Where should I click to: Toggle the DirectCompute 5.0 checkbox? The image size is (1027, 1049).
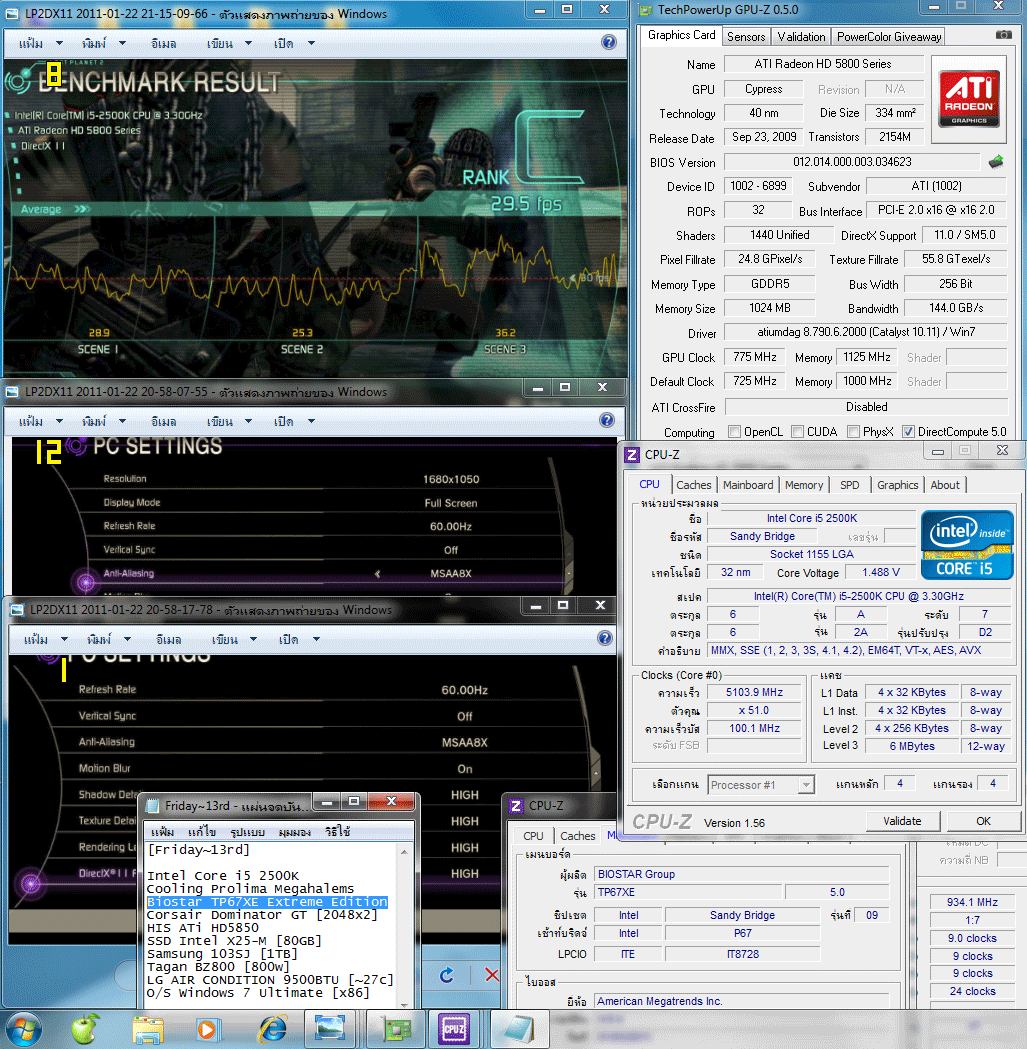point(908,432)
